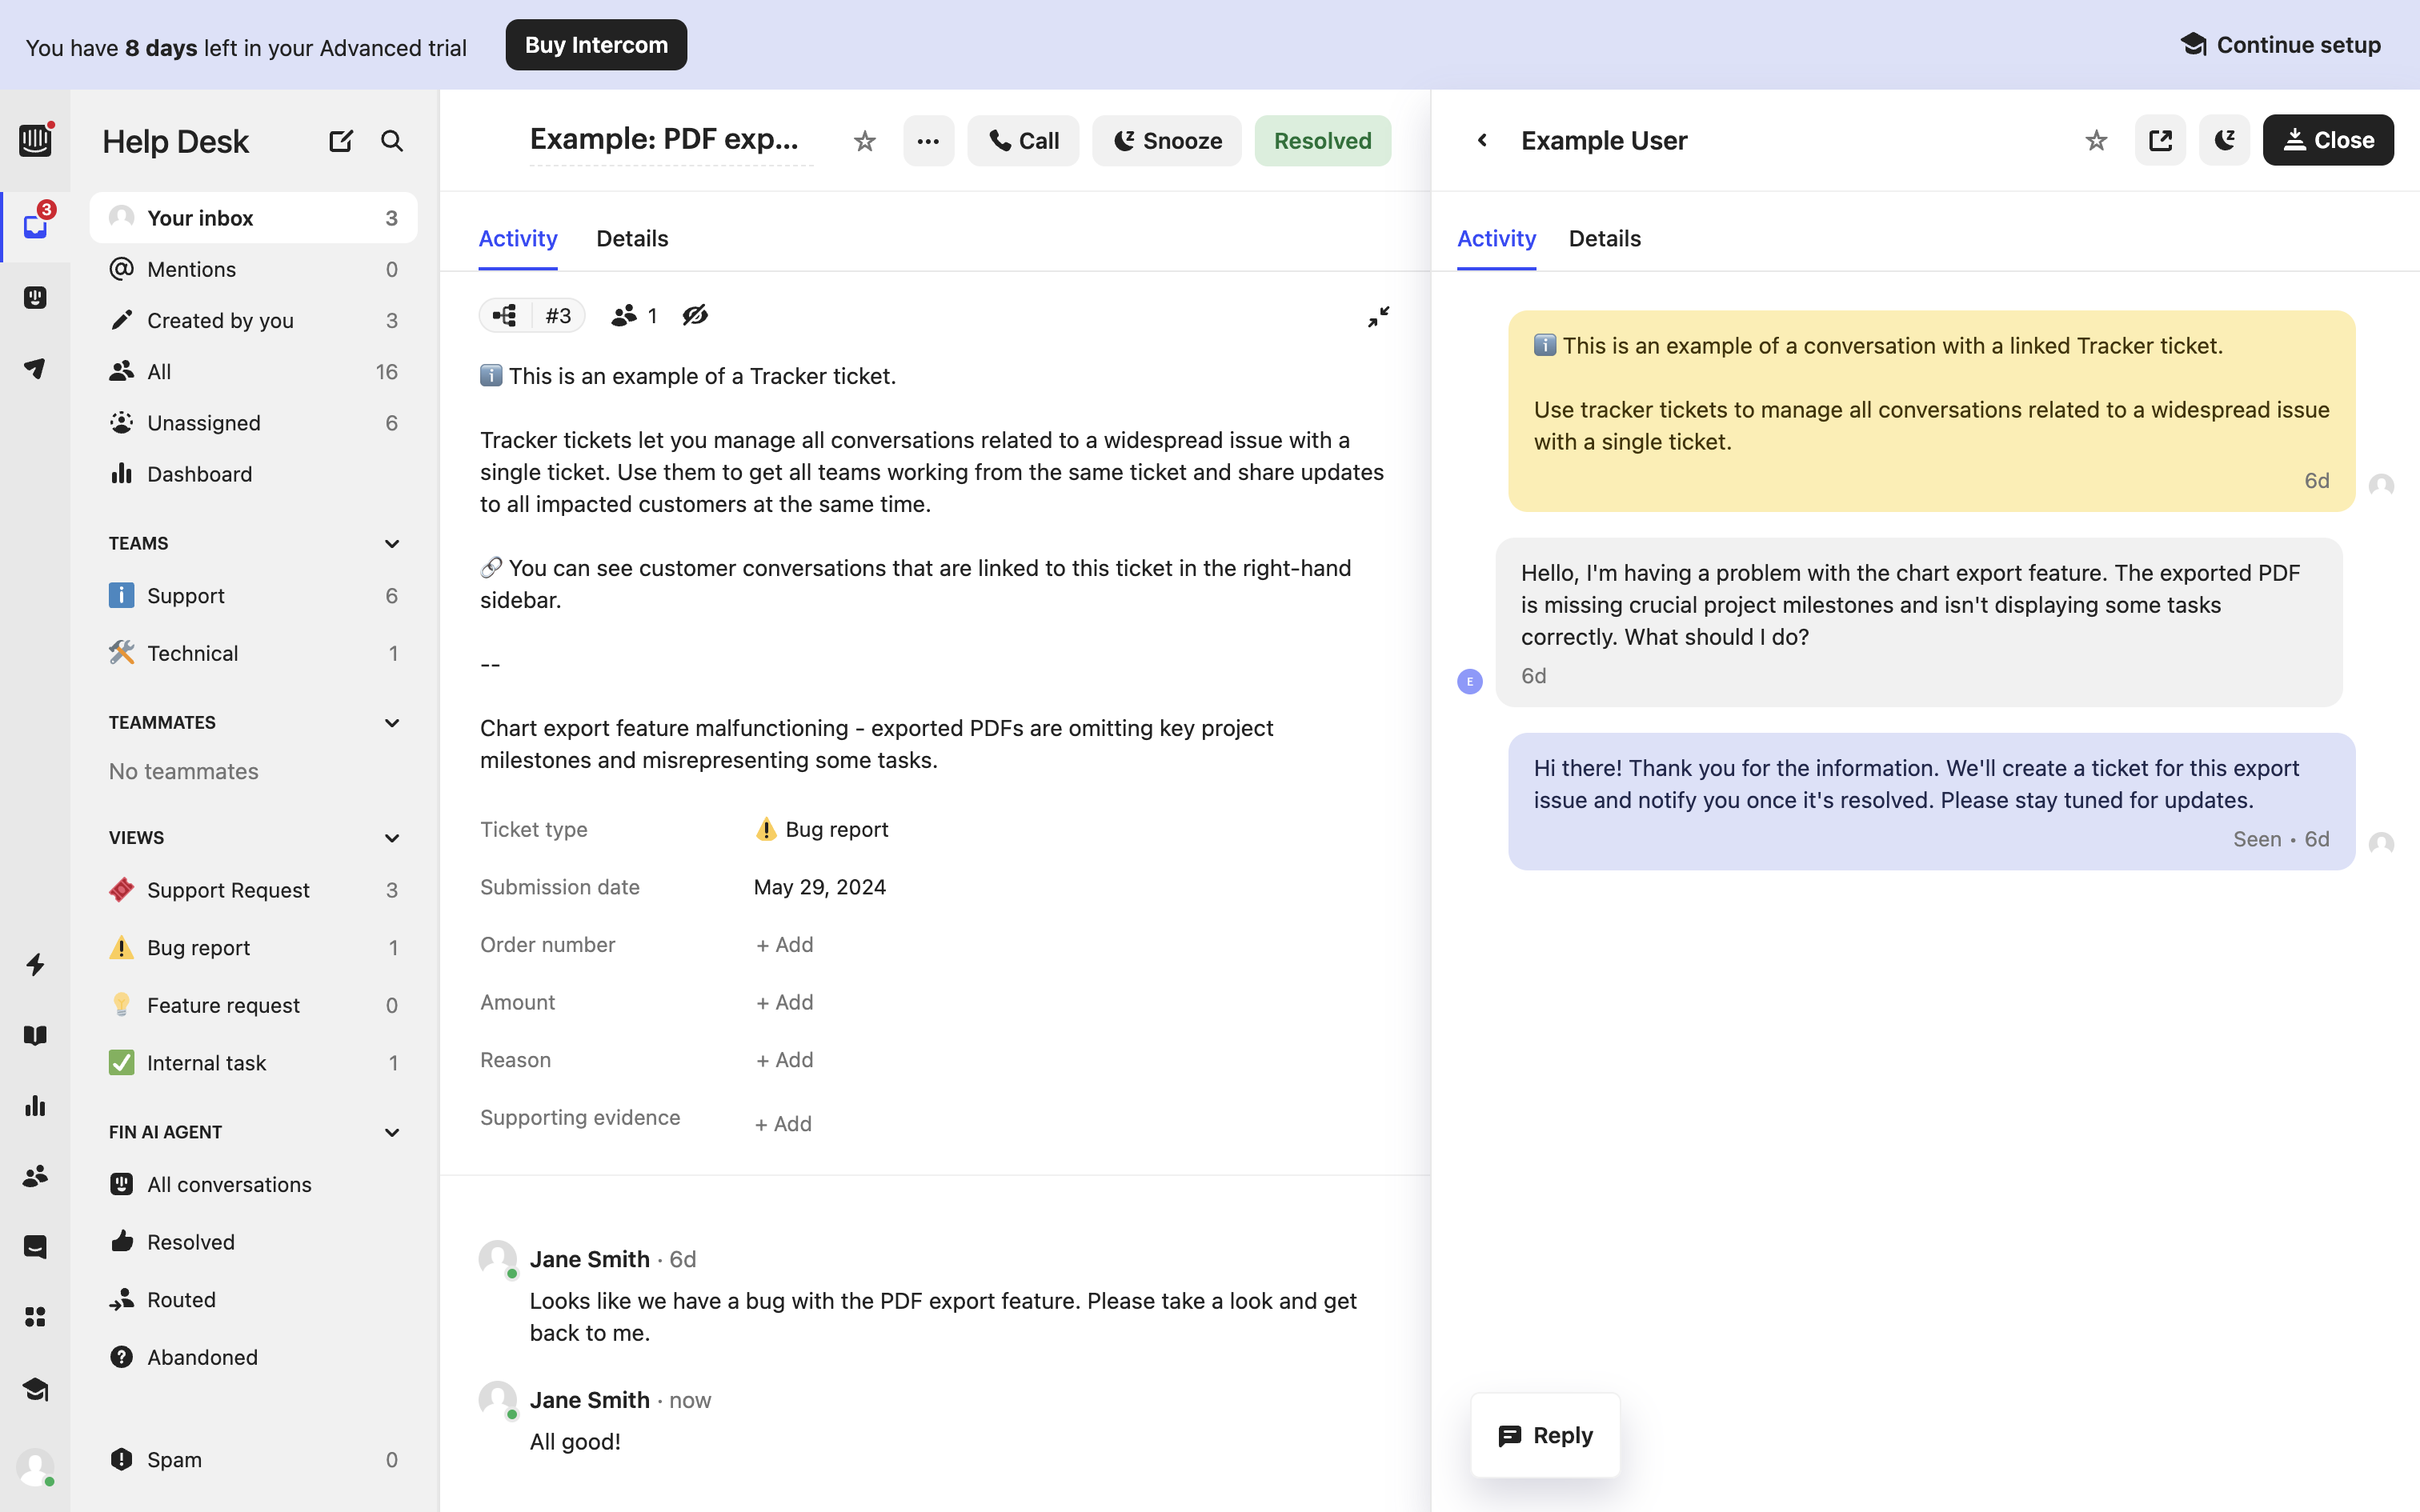Snooze Example User conversation moon icon
Viewport: 2420px width, 1512px height.
(2224, 140)
